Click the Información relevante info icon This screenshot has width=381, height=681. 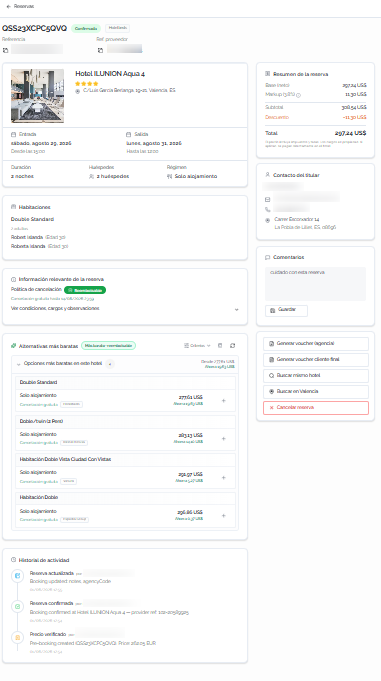pos(13,279)
